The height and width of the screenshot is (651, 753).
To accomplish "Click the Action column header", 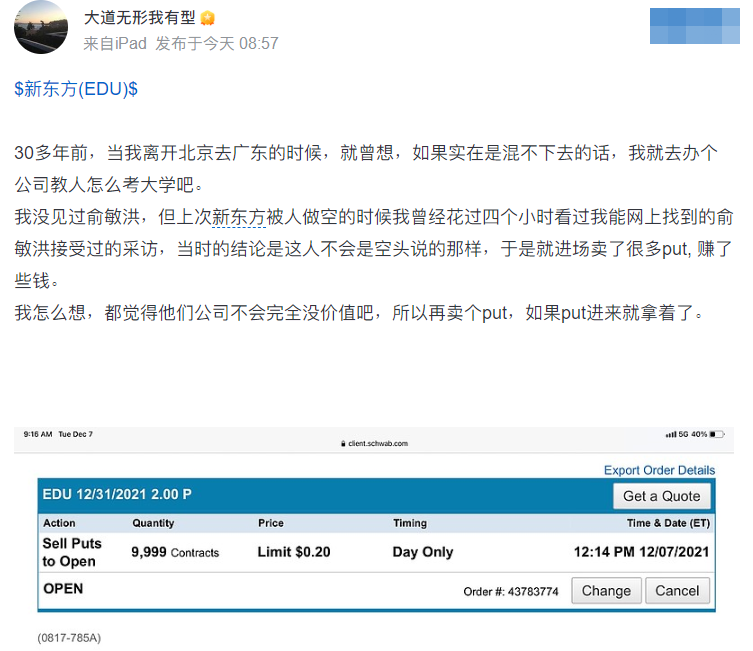I will 59,523.
